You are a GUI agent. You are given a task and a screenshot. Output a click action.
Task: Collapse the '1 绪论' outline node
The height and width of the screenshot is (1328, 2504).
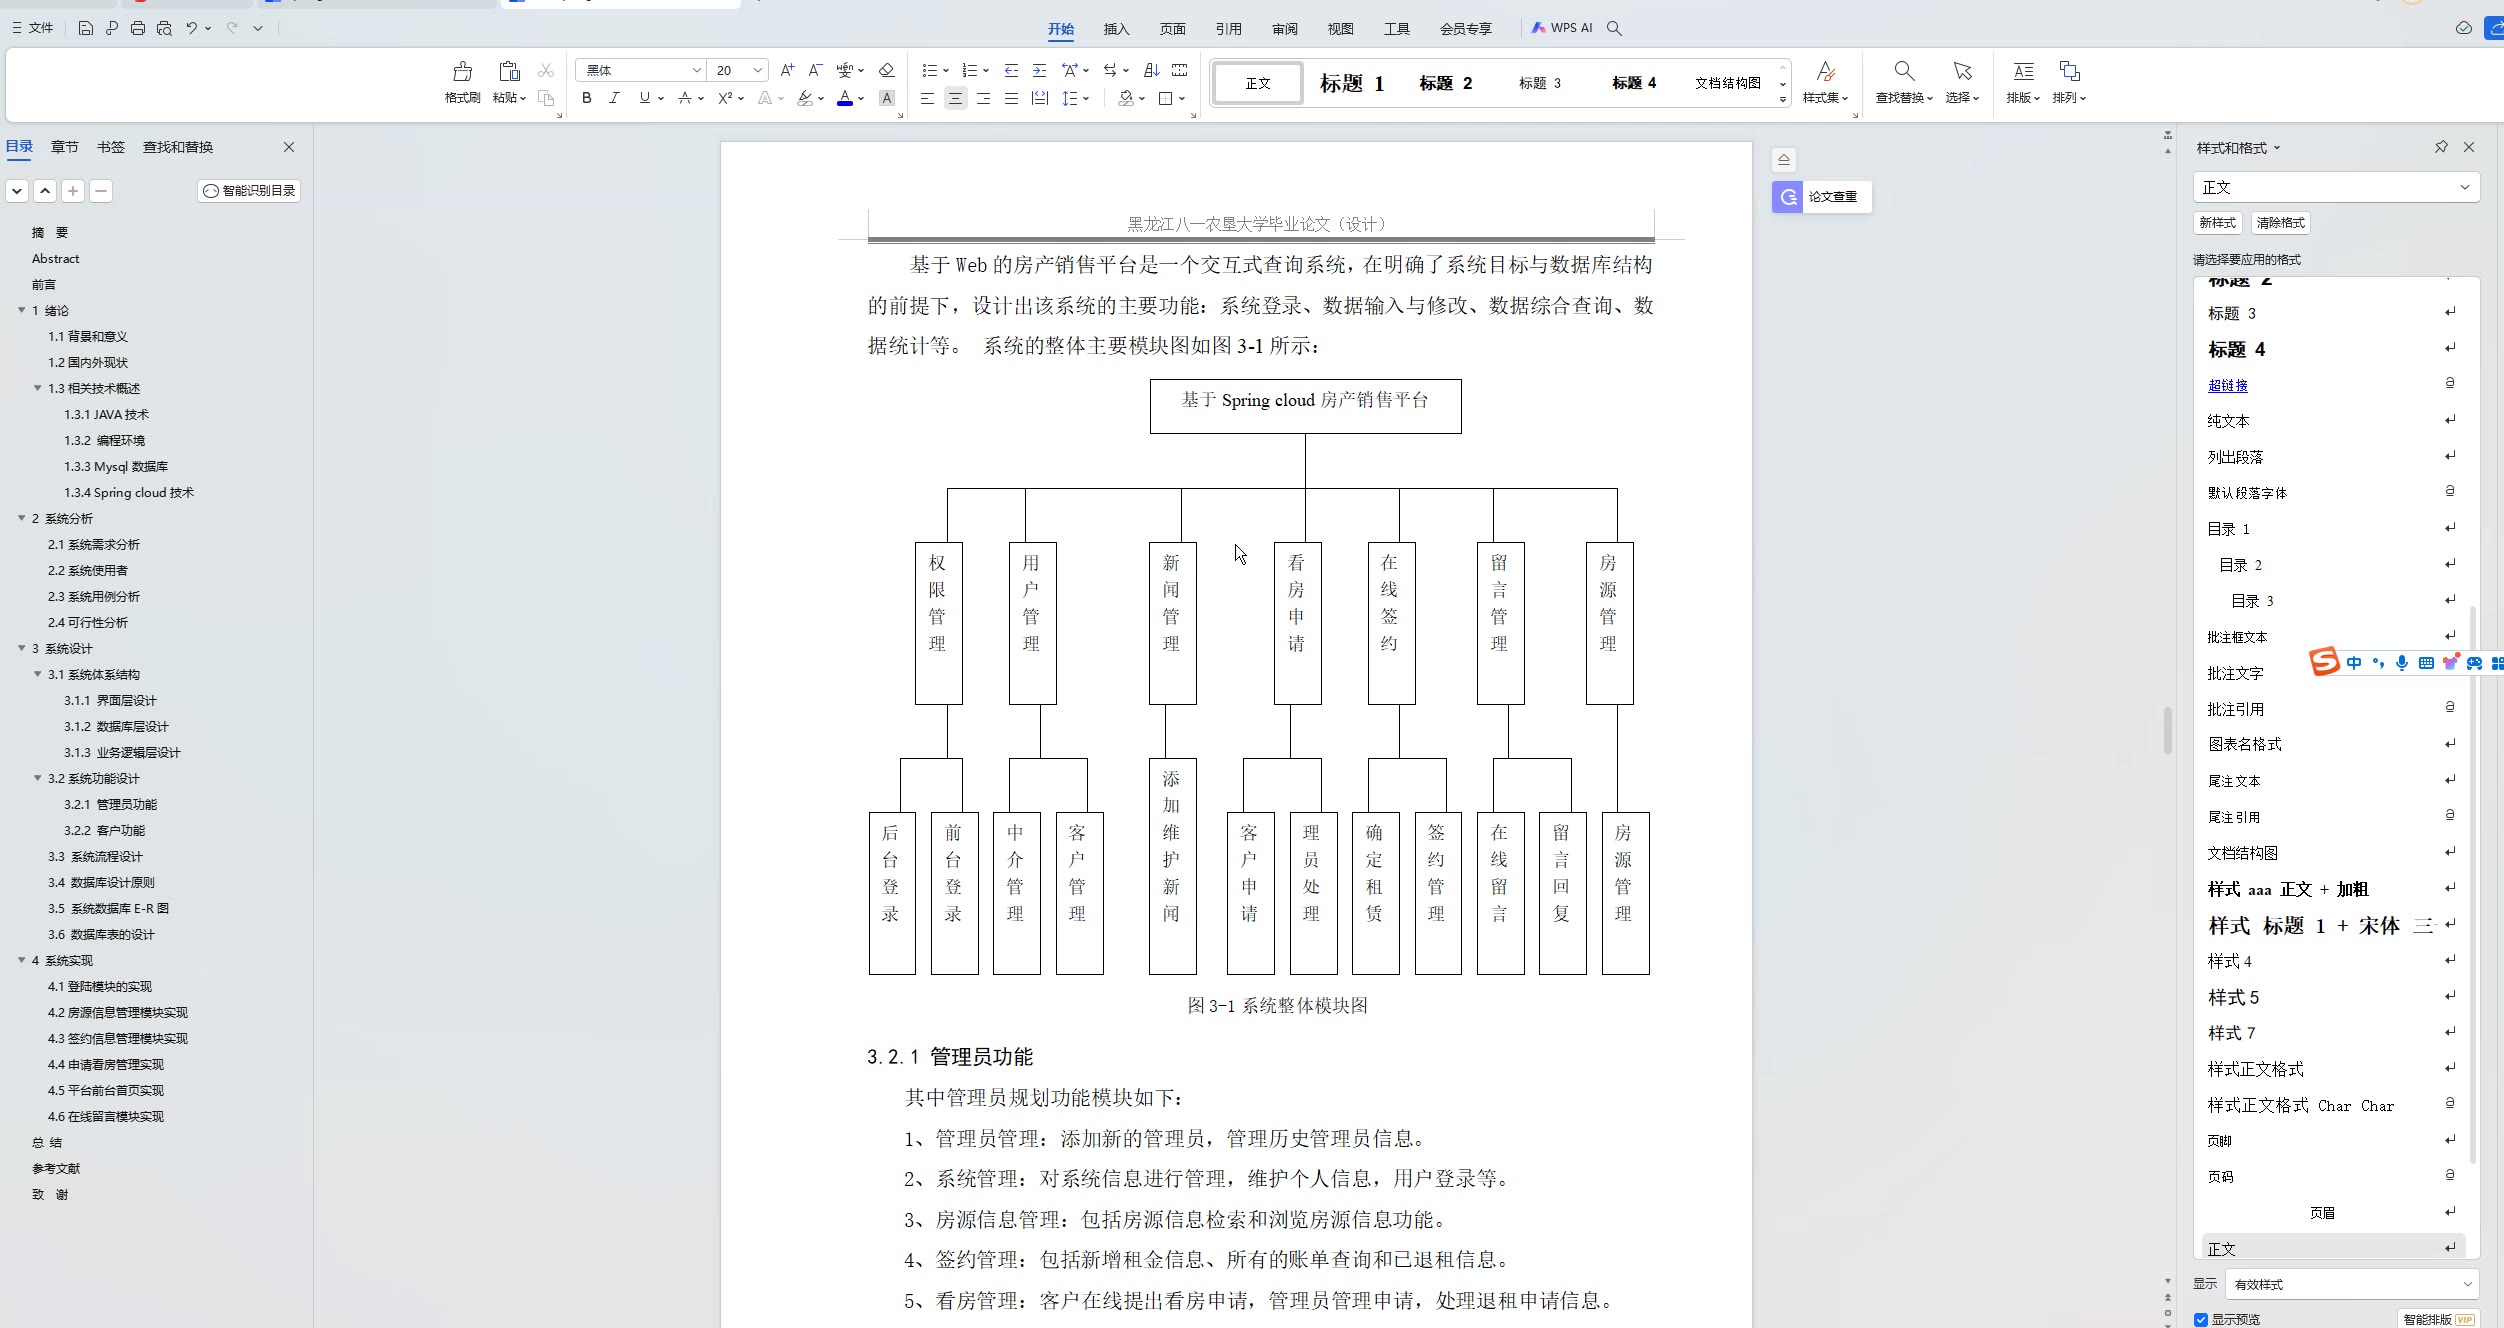[x=21, y=310]
